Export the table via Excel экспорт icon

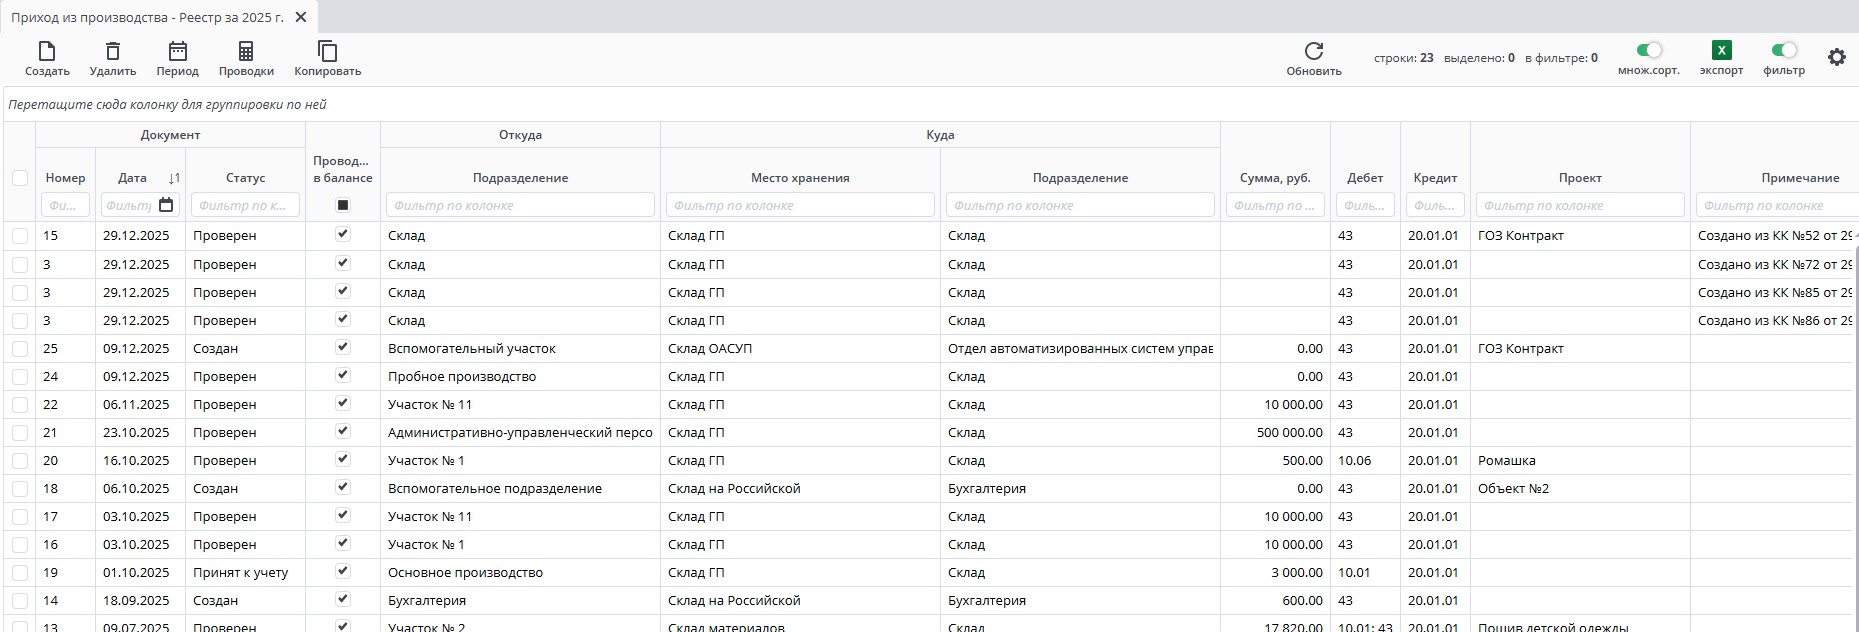(x=1721, y=51)
